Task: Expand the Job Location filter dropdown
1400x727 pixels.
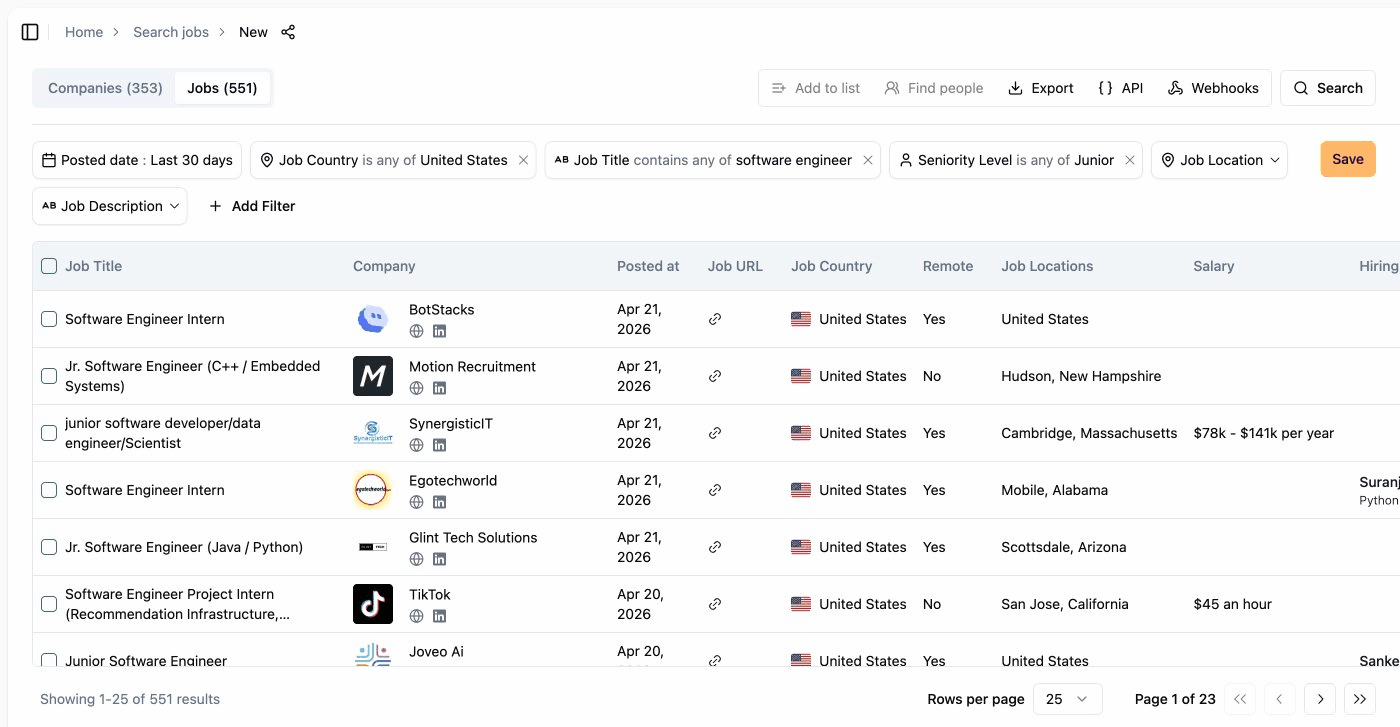Action: pos(1219,160)
